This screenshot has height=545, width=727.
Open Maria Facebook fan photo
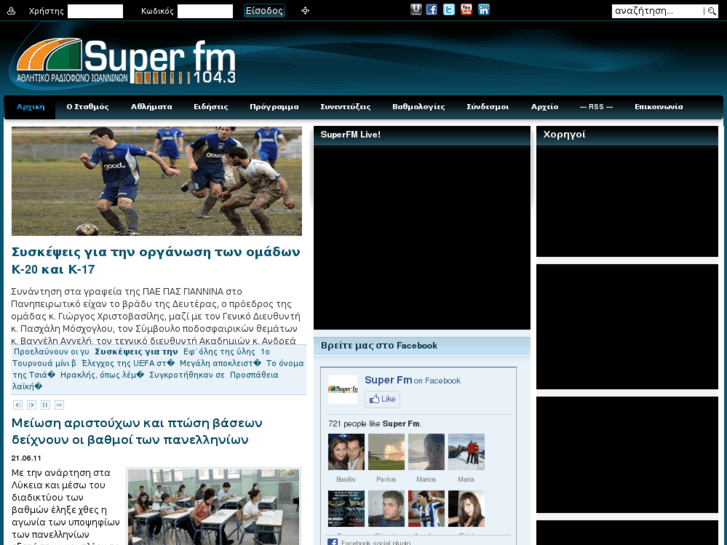click(466, 452)
